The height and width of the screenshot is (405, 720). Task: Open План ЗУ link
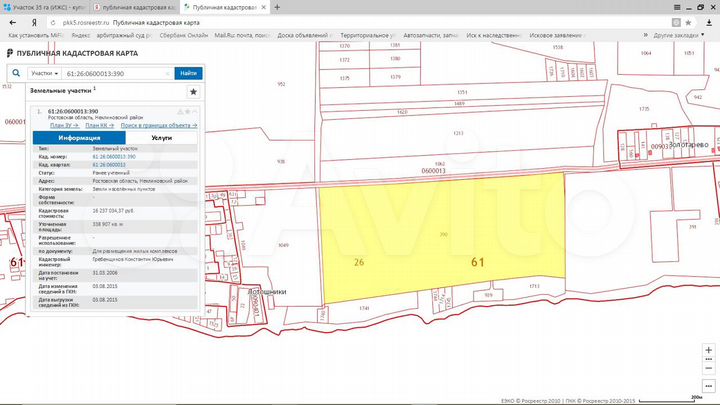(64, 125)
